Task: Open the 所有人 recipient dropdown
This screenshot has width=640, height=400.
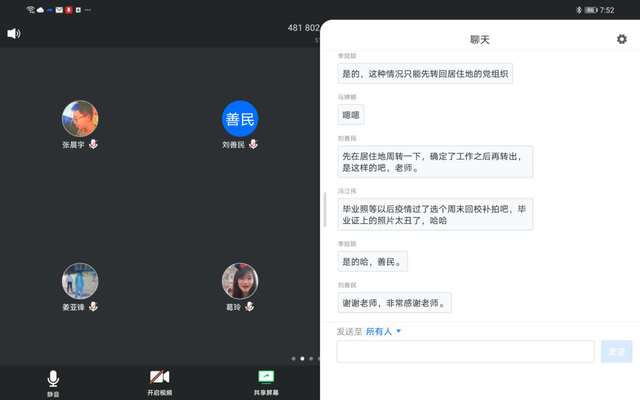Action: click(x=383, y=331)
